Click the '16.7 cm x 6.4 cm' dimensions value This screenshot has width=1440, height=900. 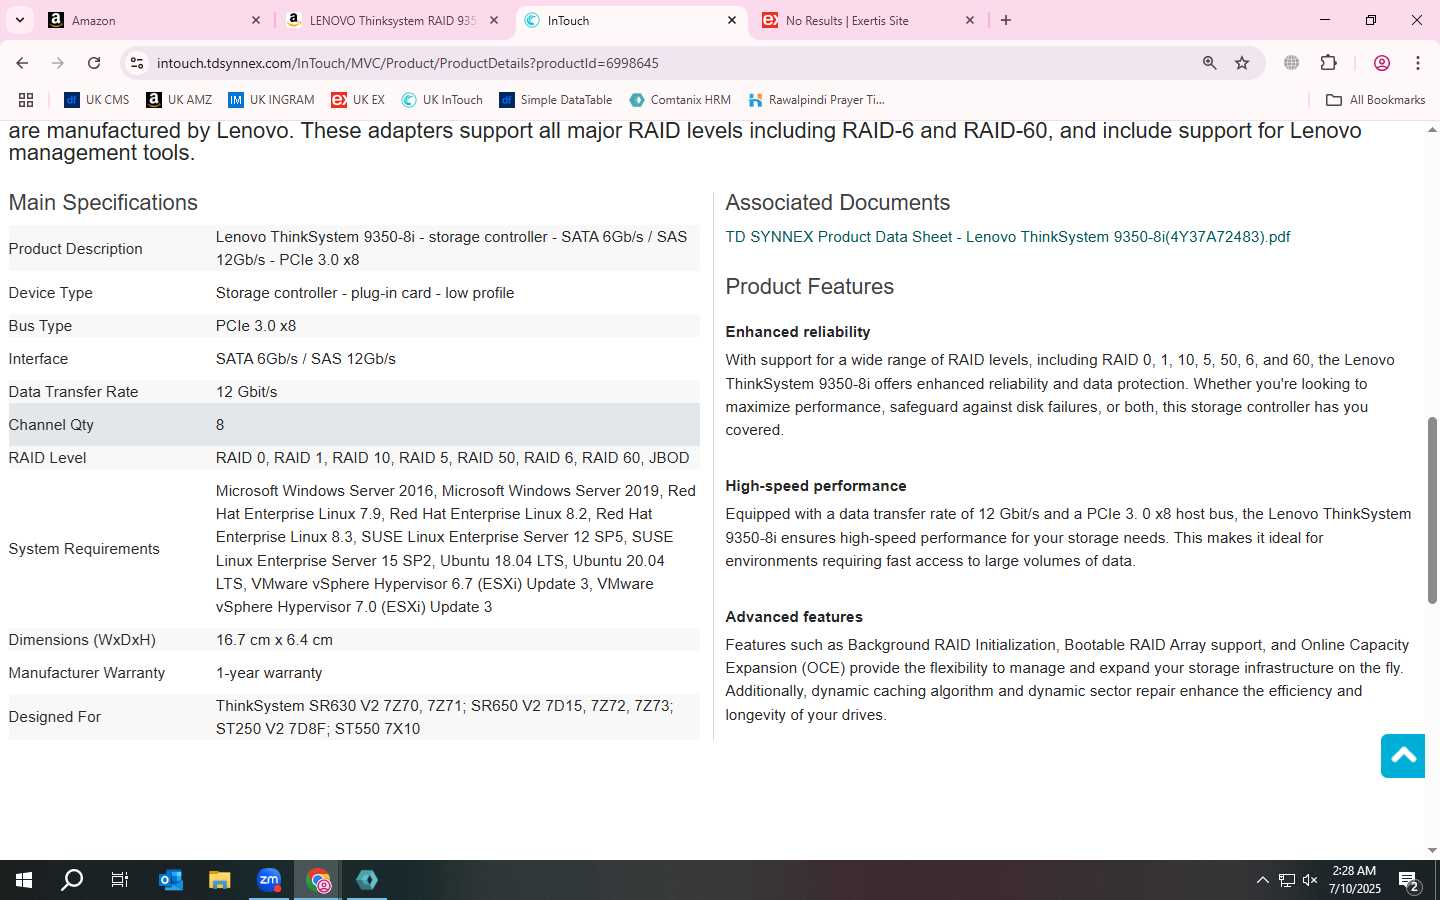click(x=274, y=640)
